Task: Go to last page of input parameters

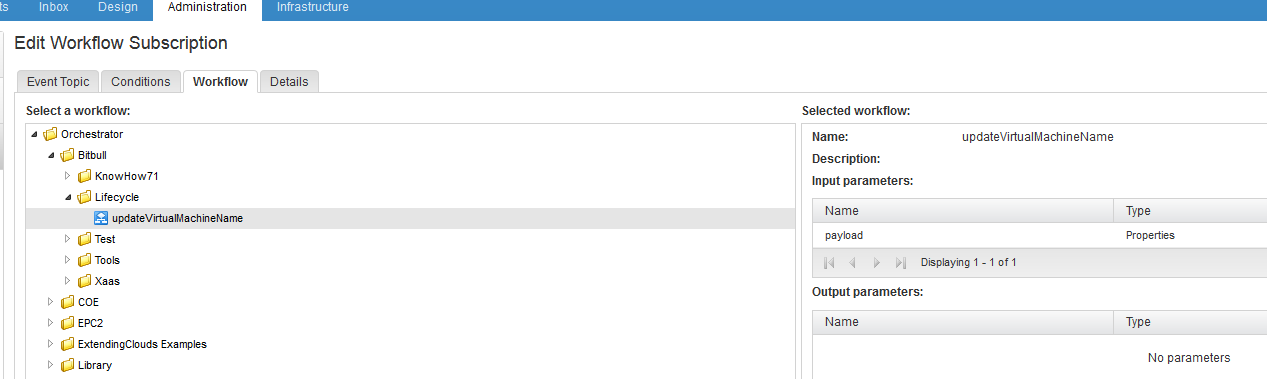Action: click(x=901, y=263)
